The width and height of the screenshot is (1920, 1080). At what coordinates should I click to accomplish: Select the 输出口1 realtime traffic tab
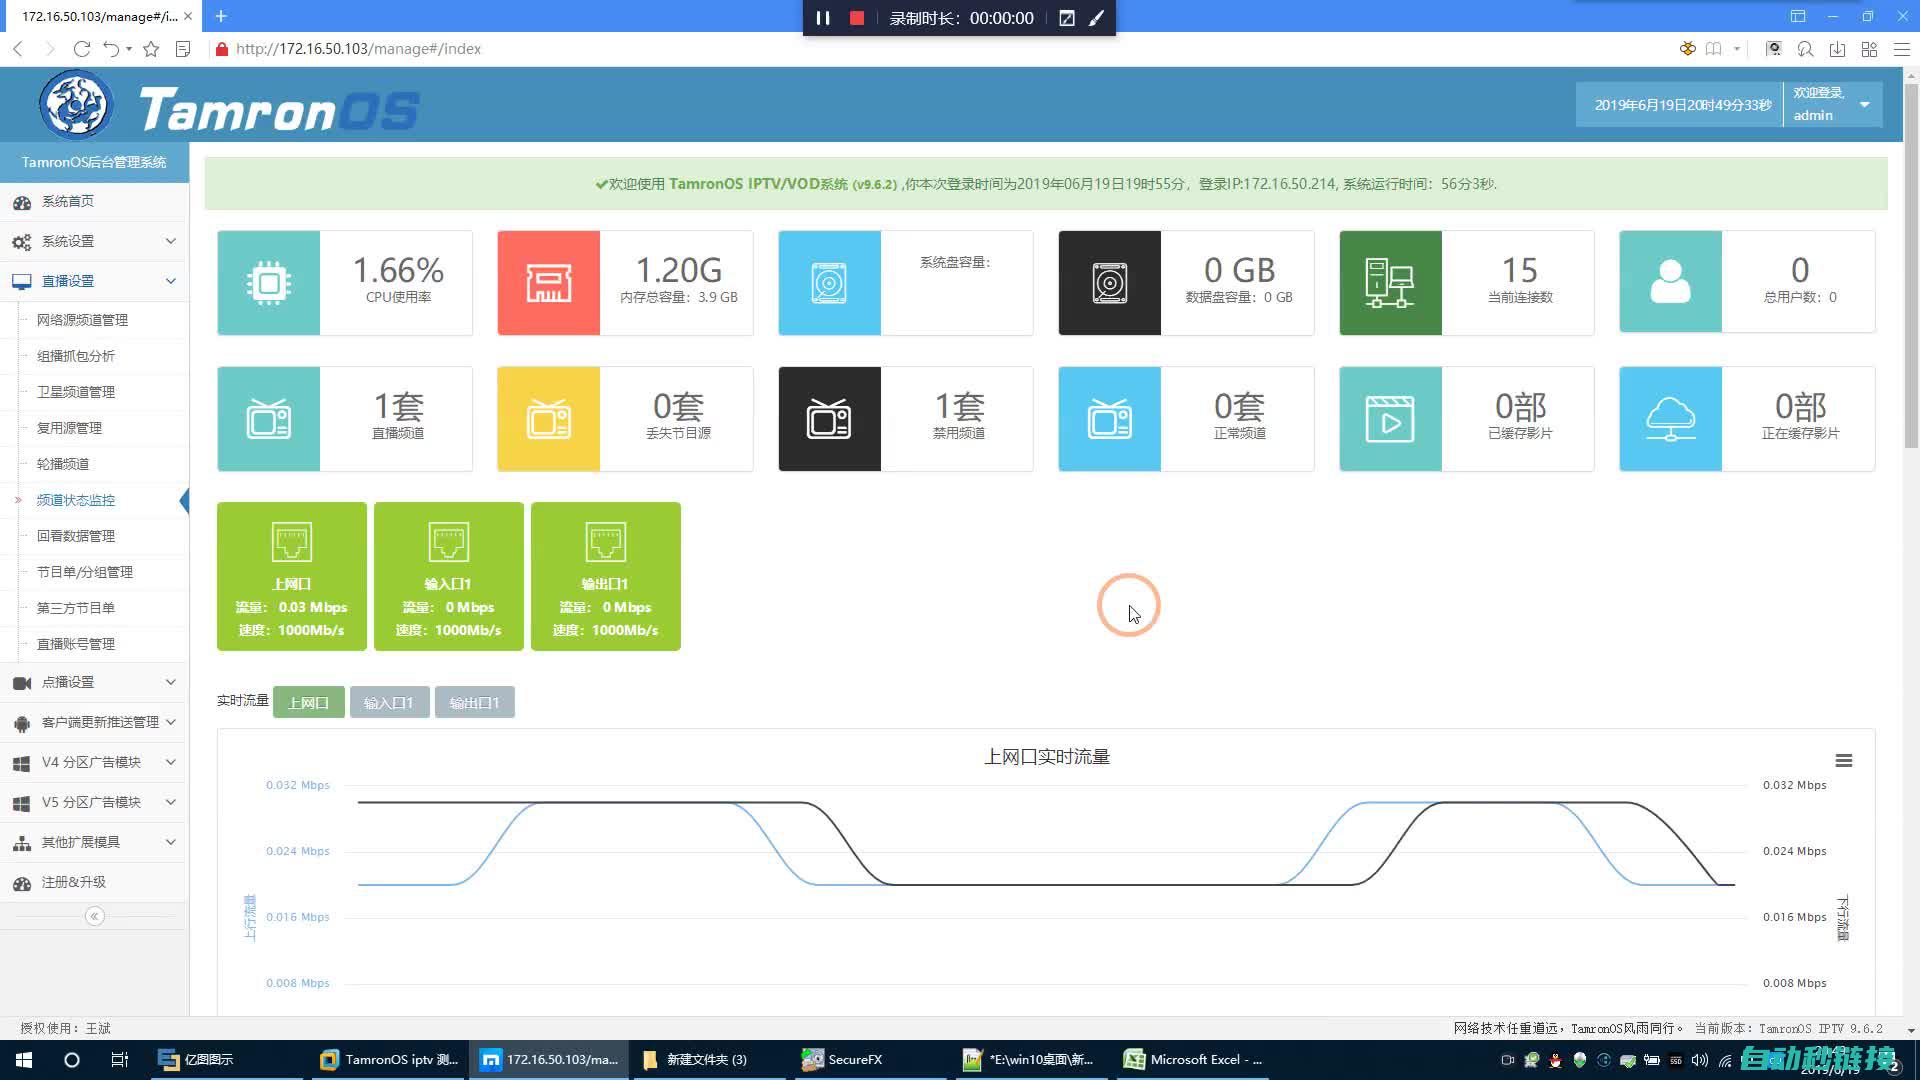point(474,702)
